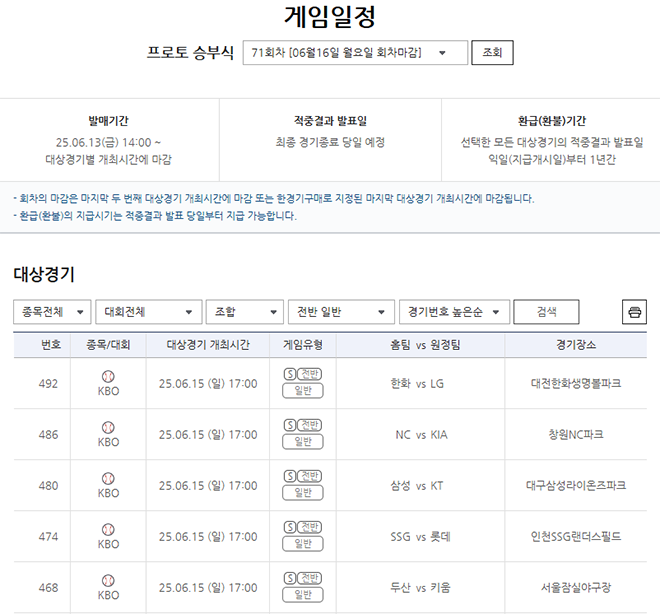Click the SSG vs 롯데 matchup

coord(420,537)
